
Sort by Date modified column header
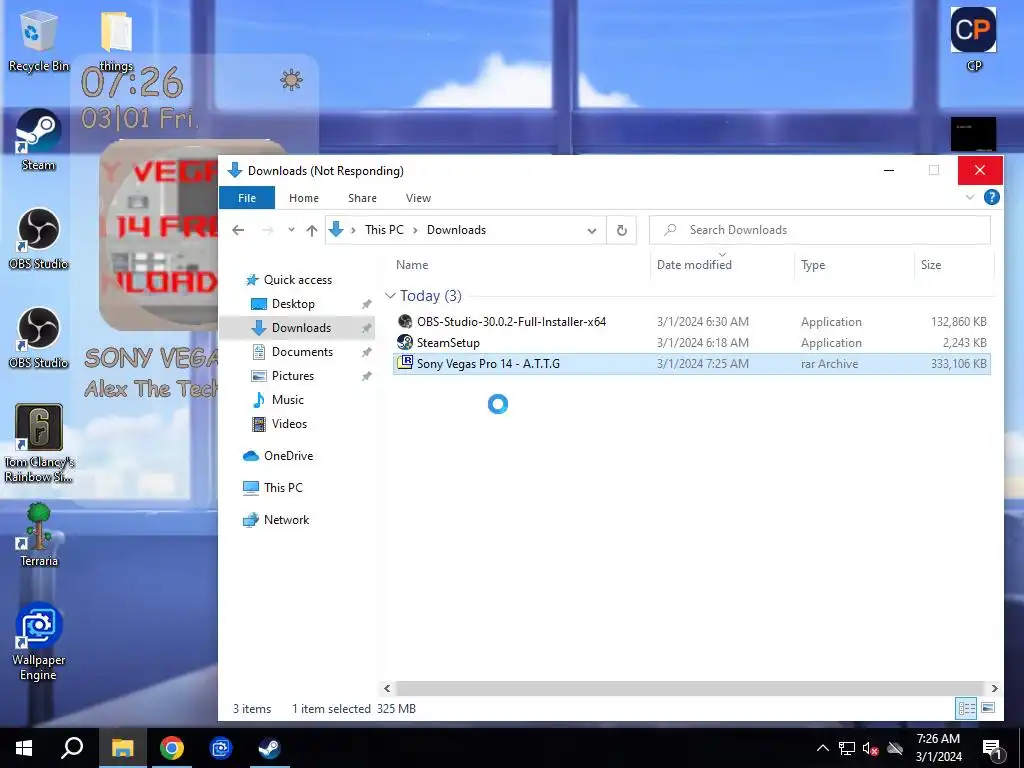pos(722,264)
